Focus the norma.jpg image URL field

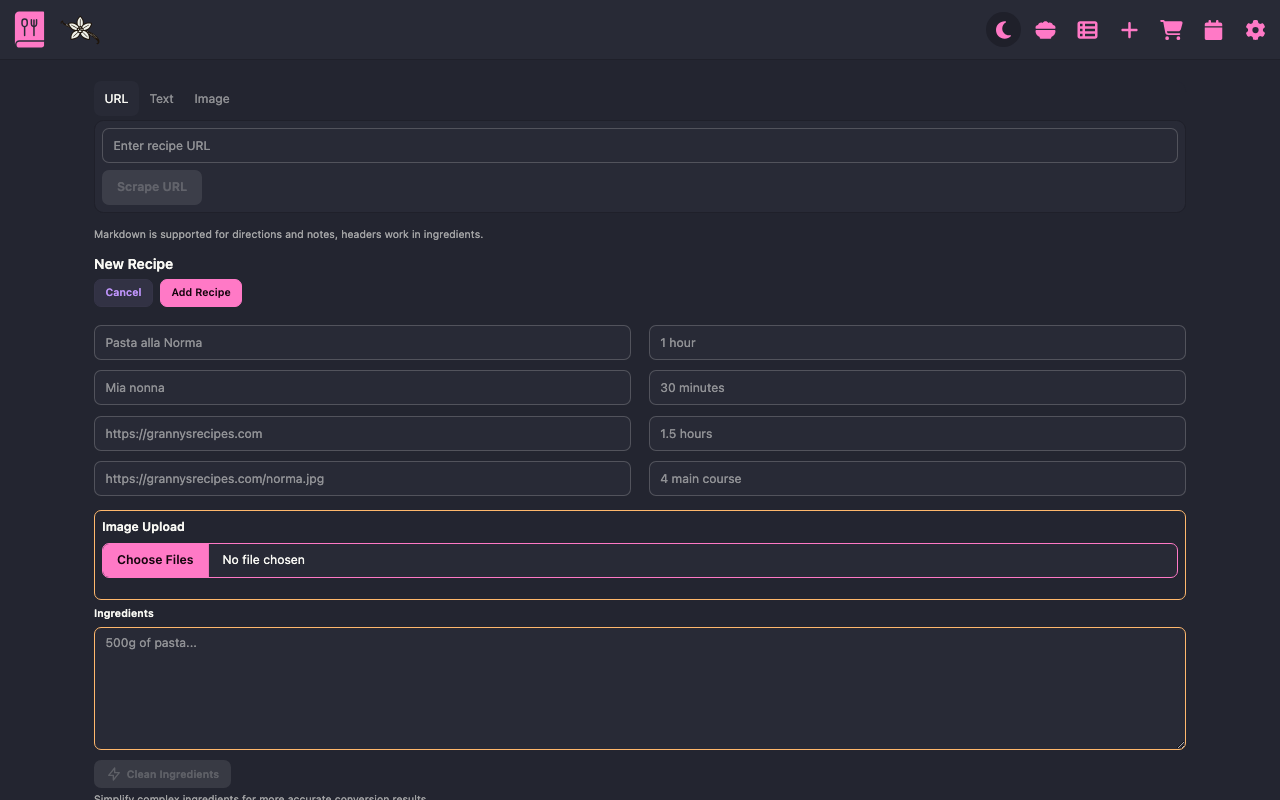(362, 478)
